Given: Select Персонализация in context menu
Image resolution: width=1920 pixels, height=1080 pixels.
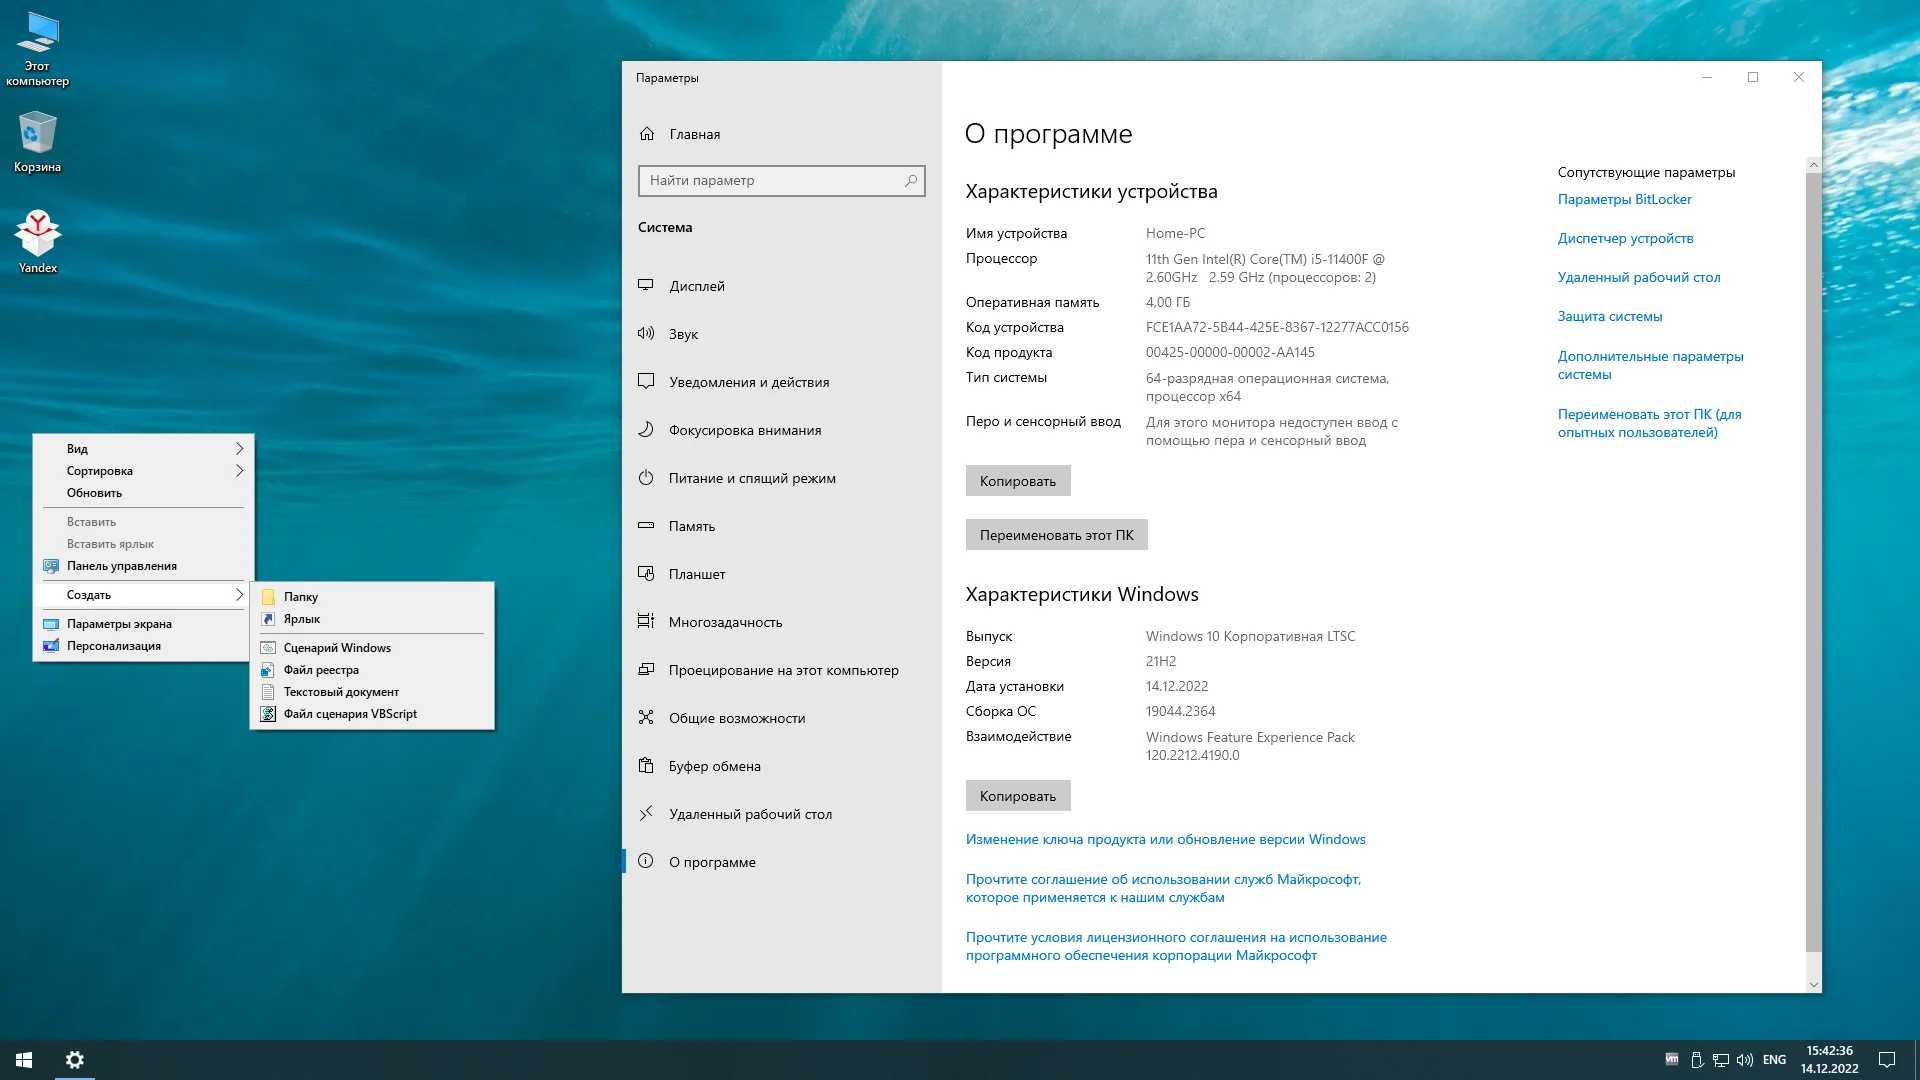Looking at the screenshot, I should coord(114,646).
